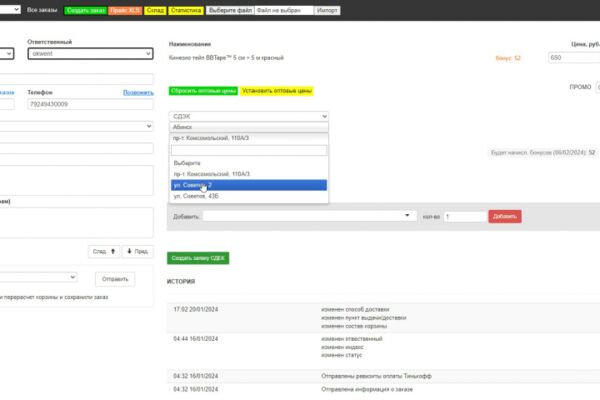This screenshot has height=400, width=600.
Task: Click the green Создать заказ button
Action: point(86,10)
